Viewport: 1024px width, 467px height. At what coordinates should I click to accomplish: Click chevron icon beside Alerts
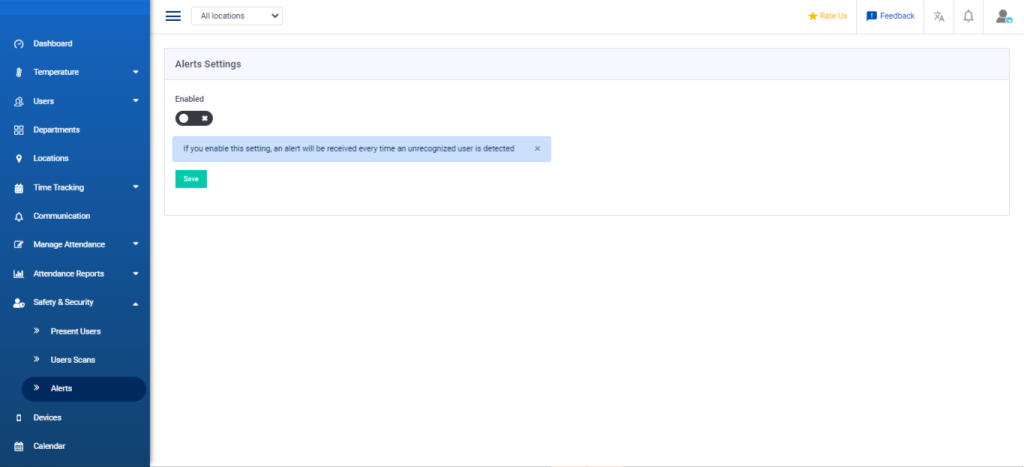click(x=37, y=388)
